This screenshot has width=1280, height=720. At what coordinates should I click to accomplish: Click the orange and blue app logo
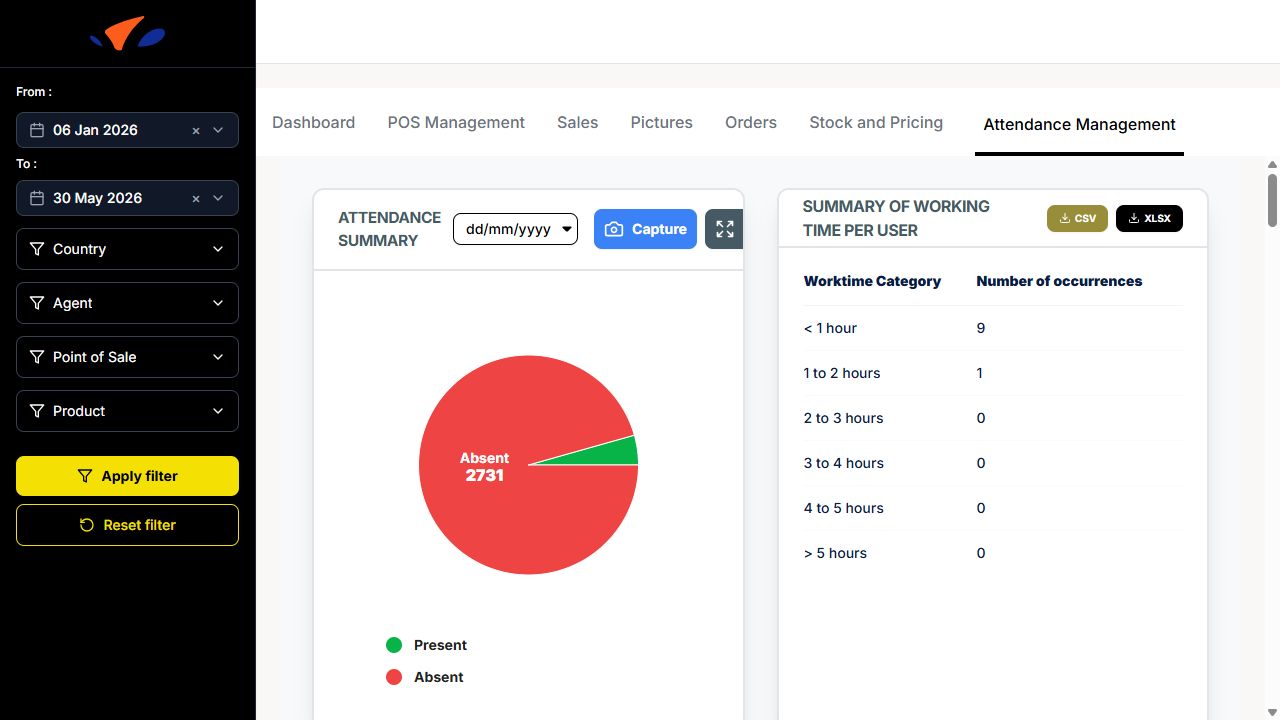(127, 34)
